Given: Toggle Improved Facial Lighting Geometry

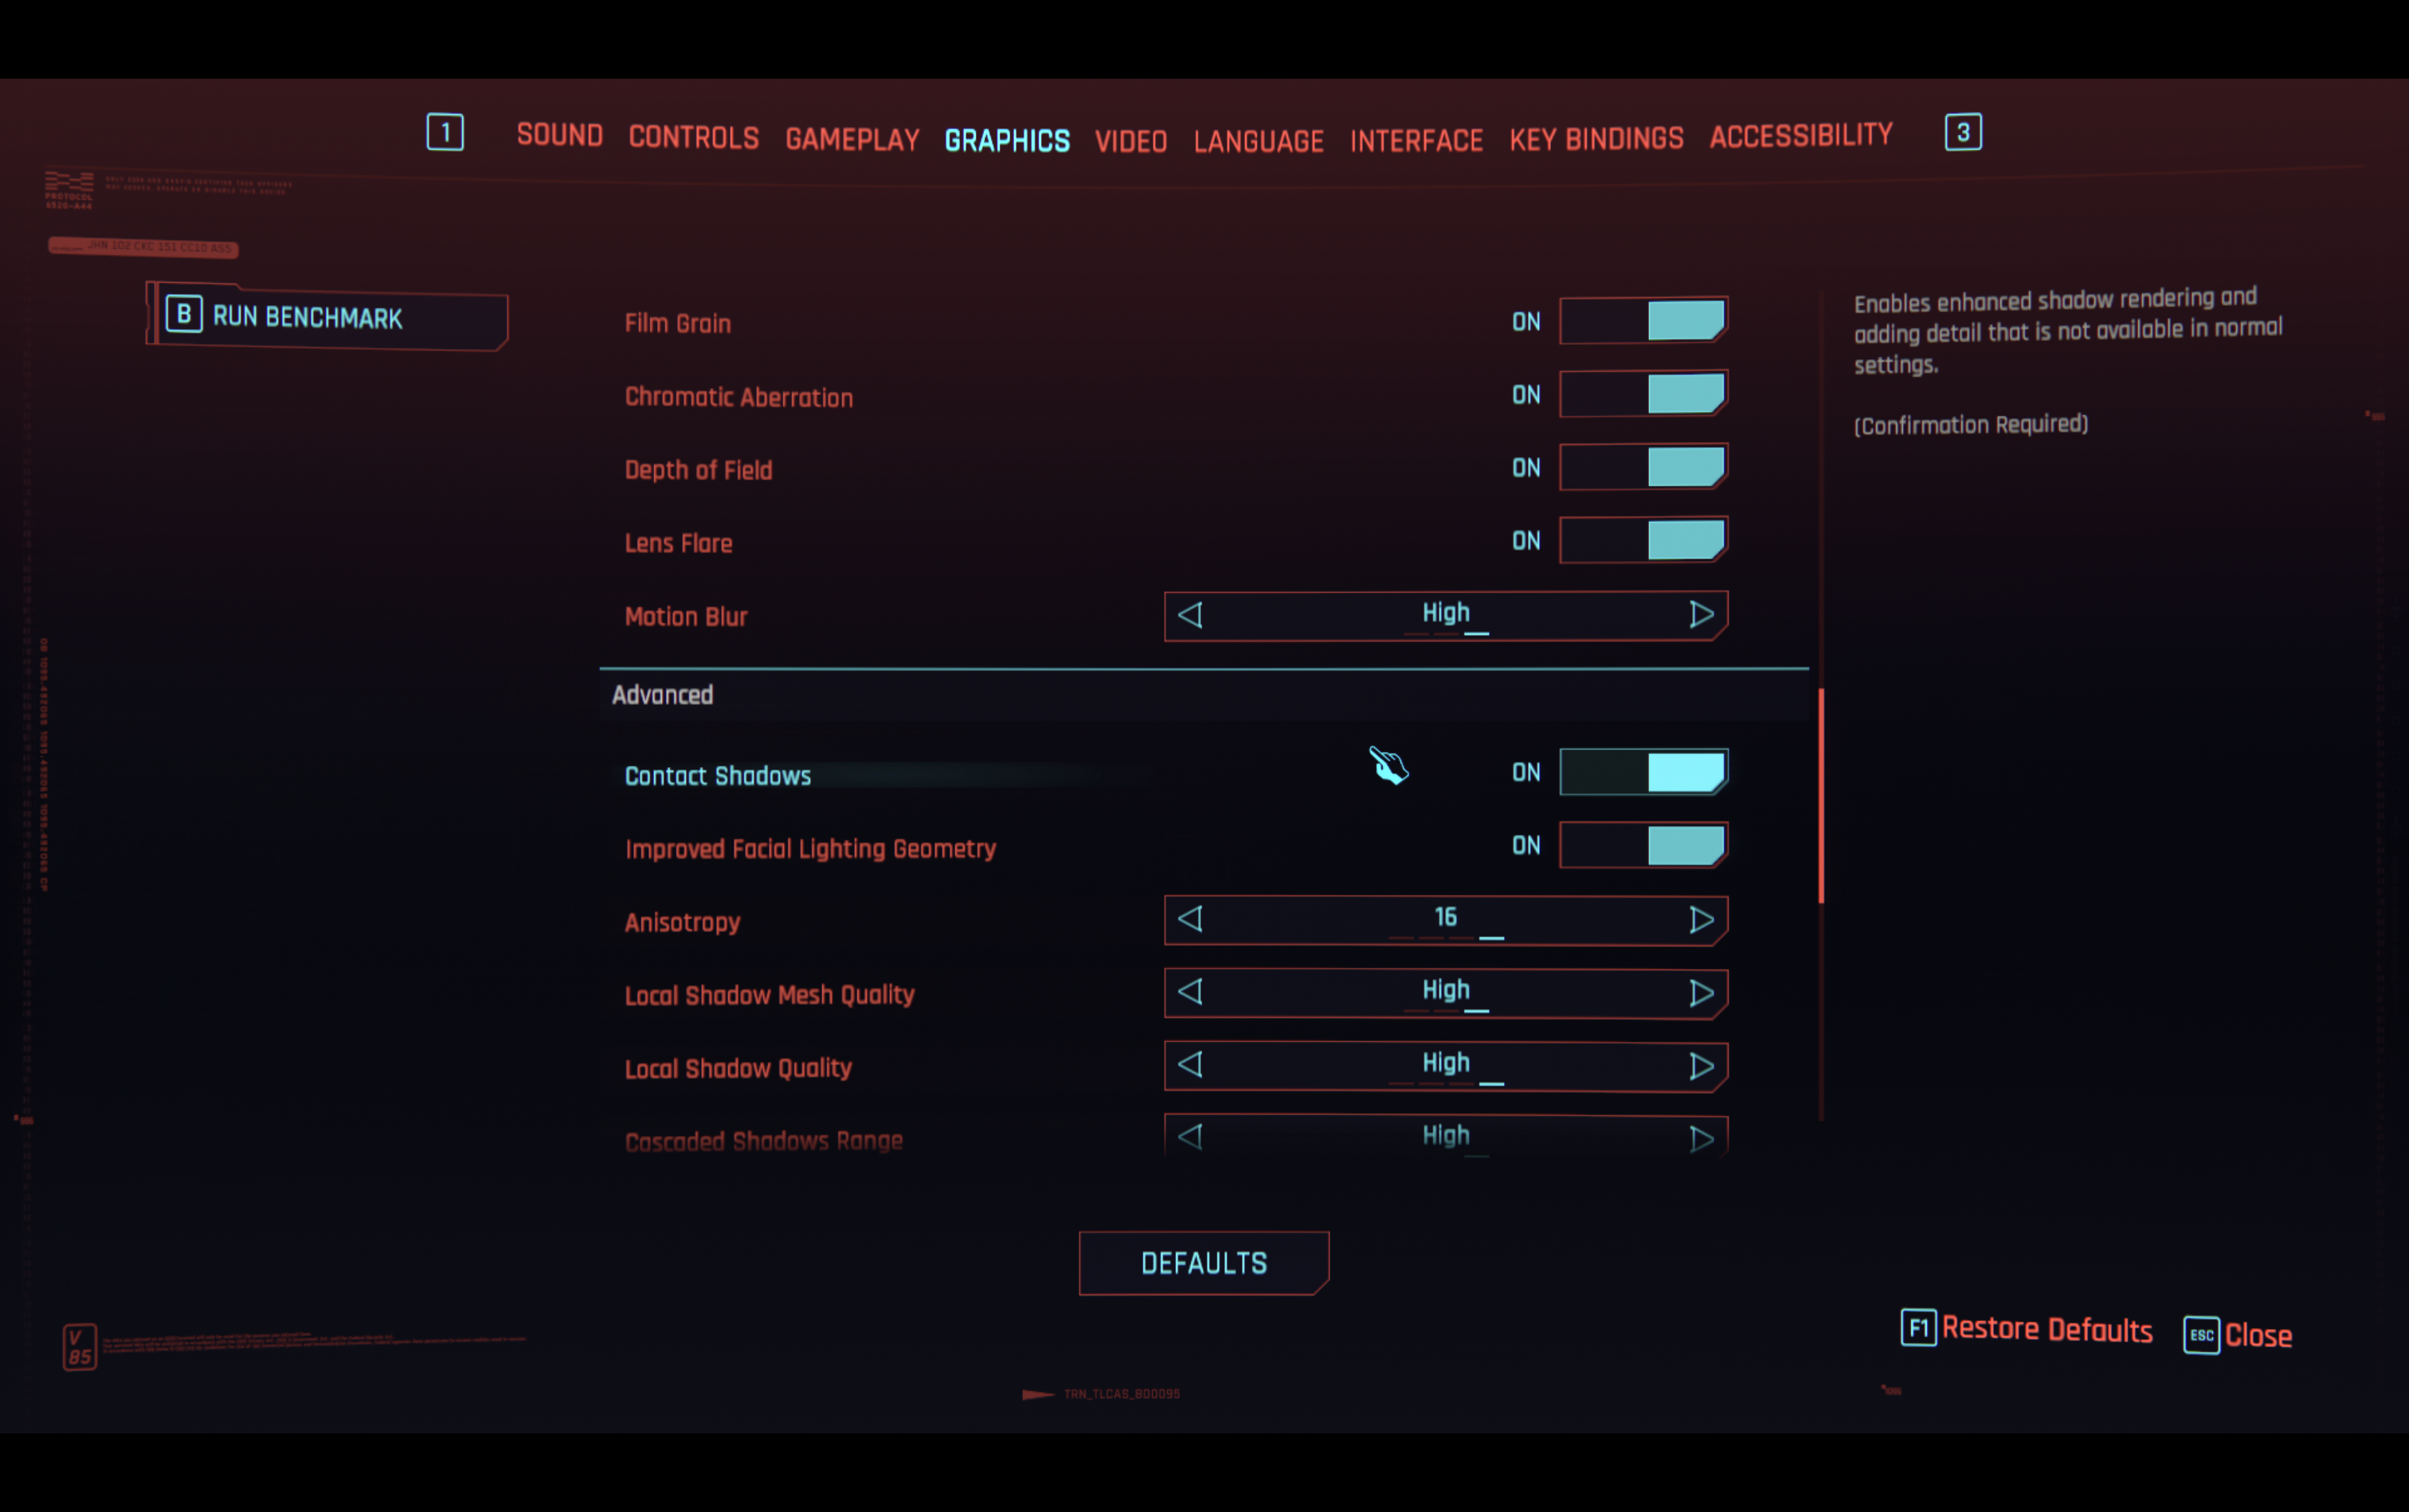Looking at the screenshot, I should (x=1643, y=845).
